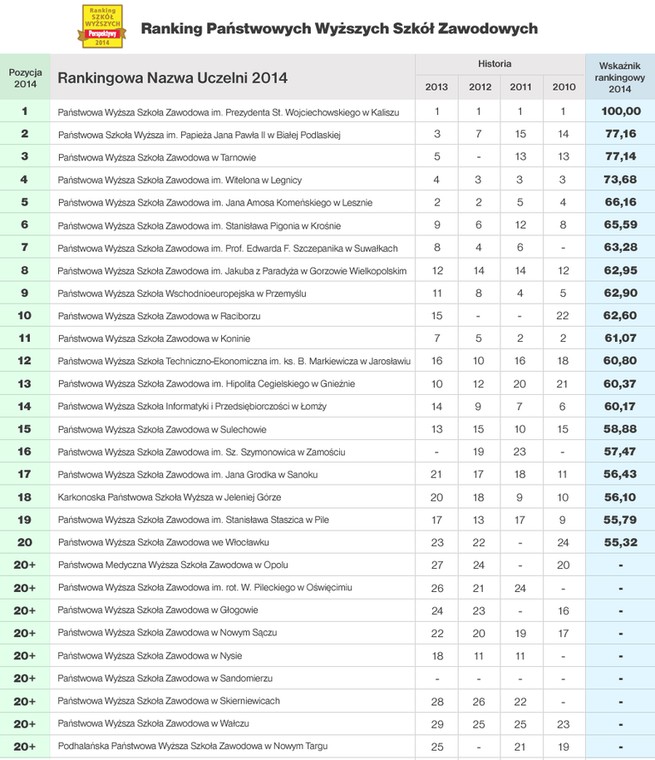Select the school name w Koninie
The width and height of the screenshot is (655, 760).
pos(154,339)
